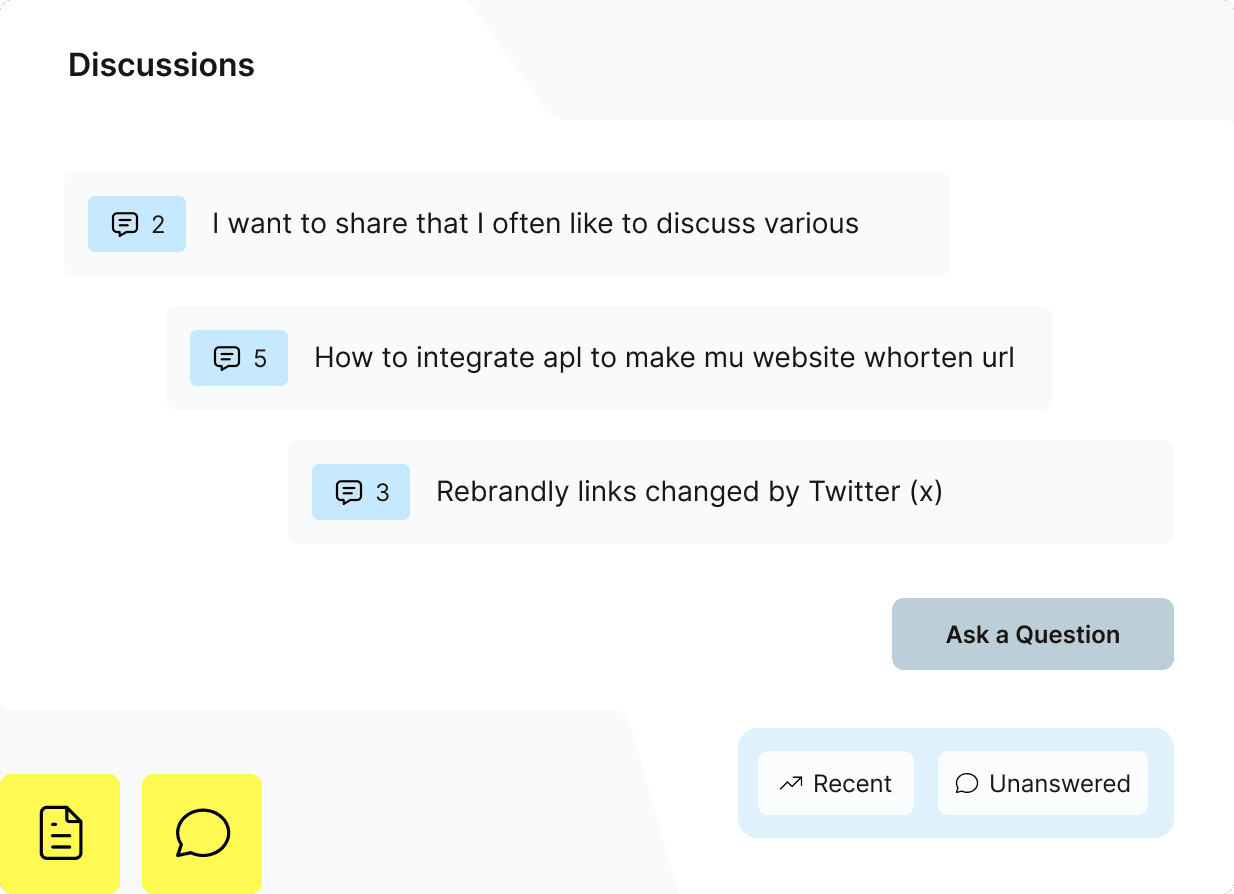Switch to the Unanswered view
Image resolution: width=1234 pixels, height=894 pixels.
[1042, 783]
